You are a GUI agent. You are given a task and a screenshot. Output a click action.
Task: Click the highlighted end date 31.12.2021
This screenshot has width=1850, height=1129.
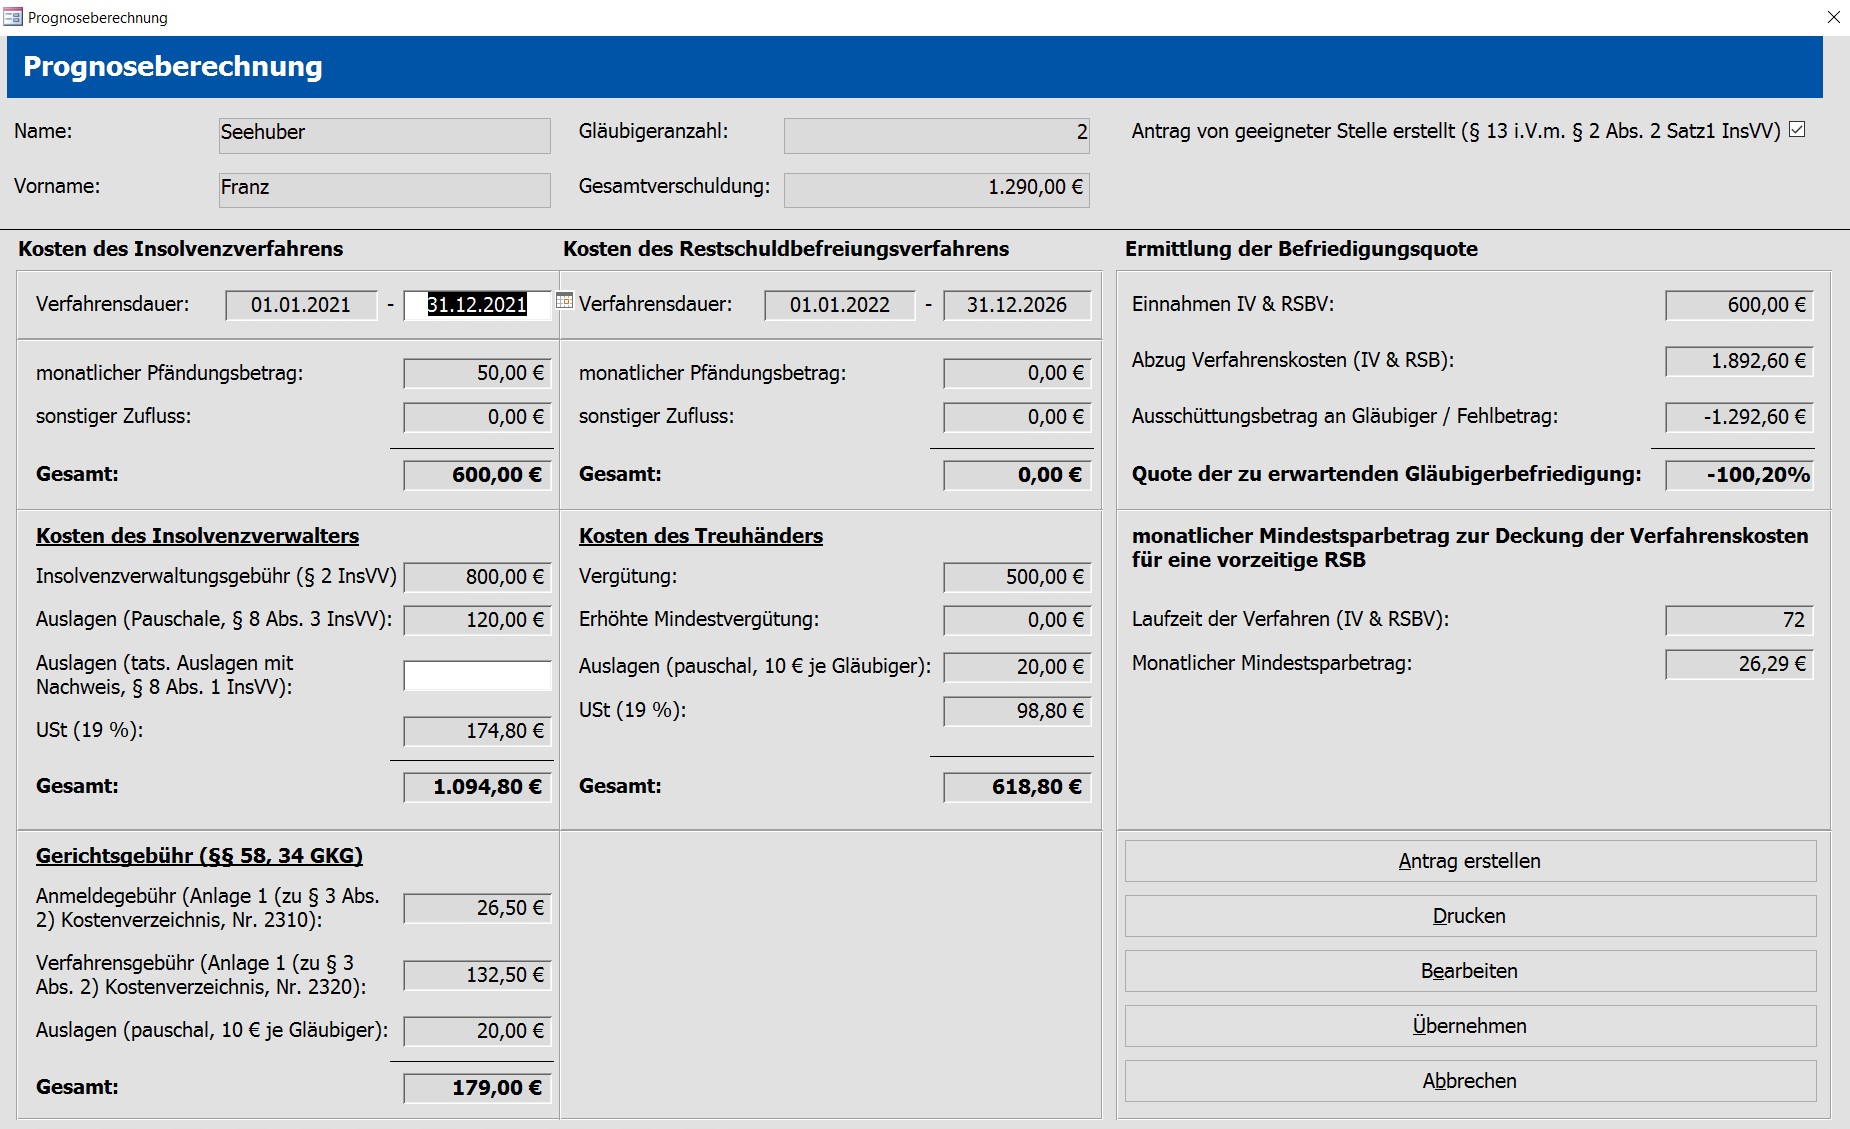pos(477,305)
